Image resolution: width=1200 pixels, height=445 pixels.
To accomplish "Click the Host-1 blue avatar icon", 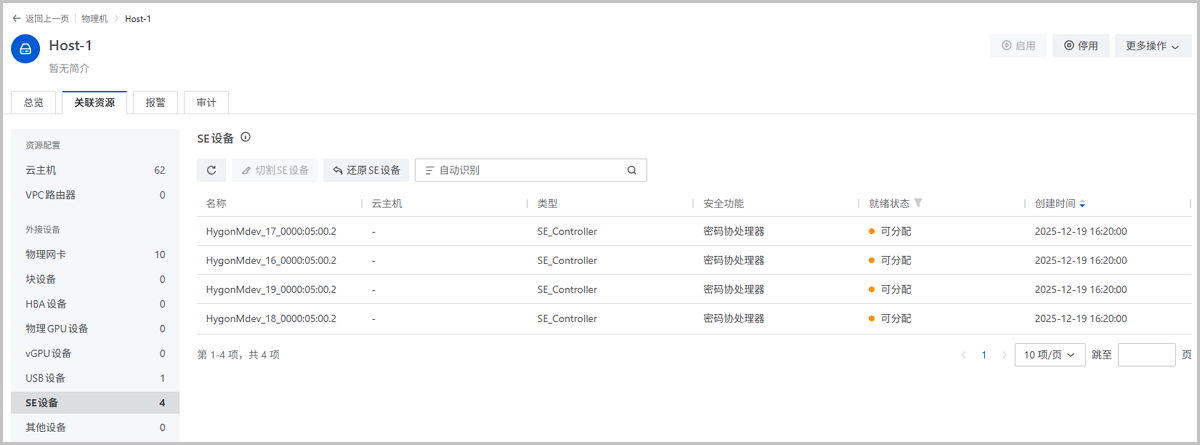I will [26, 50].
